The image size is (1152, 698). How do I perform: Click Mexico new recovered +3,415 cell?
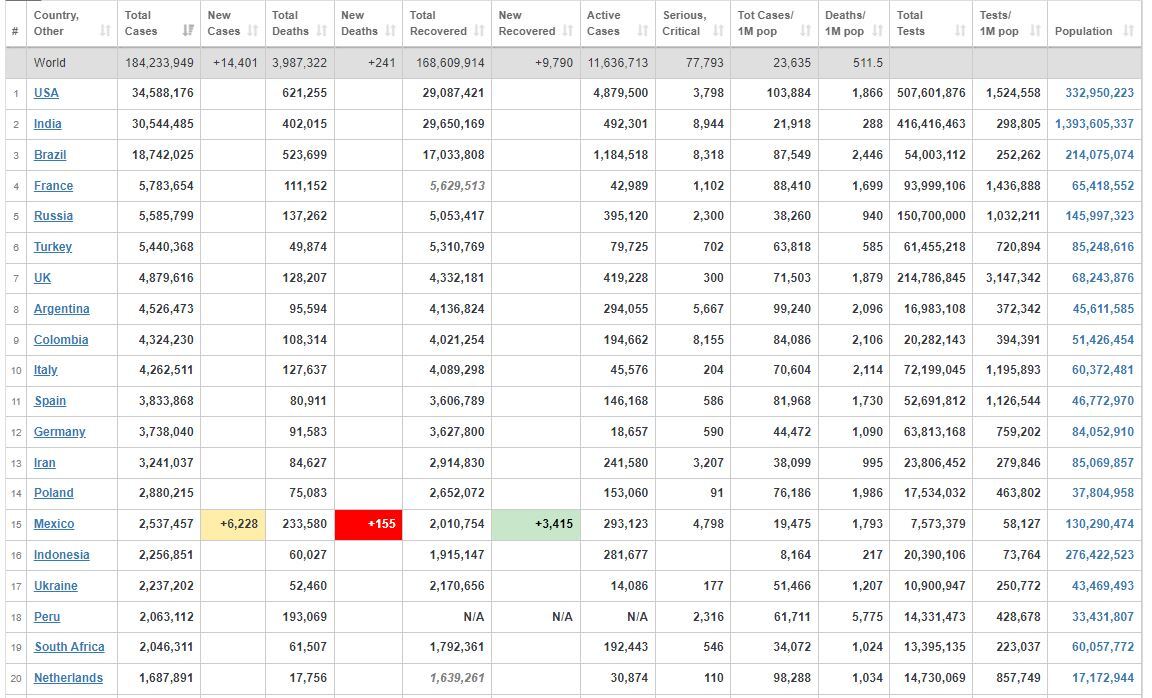coord(536,524)
